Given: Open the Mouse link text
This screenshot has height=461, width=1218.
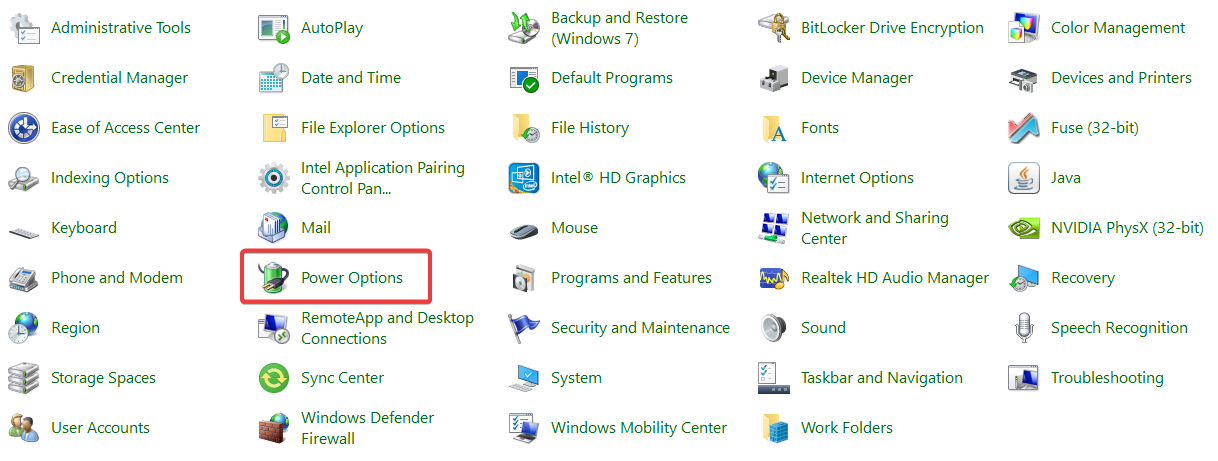Looking at the screenshot, I should [x=574, y=228].
